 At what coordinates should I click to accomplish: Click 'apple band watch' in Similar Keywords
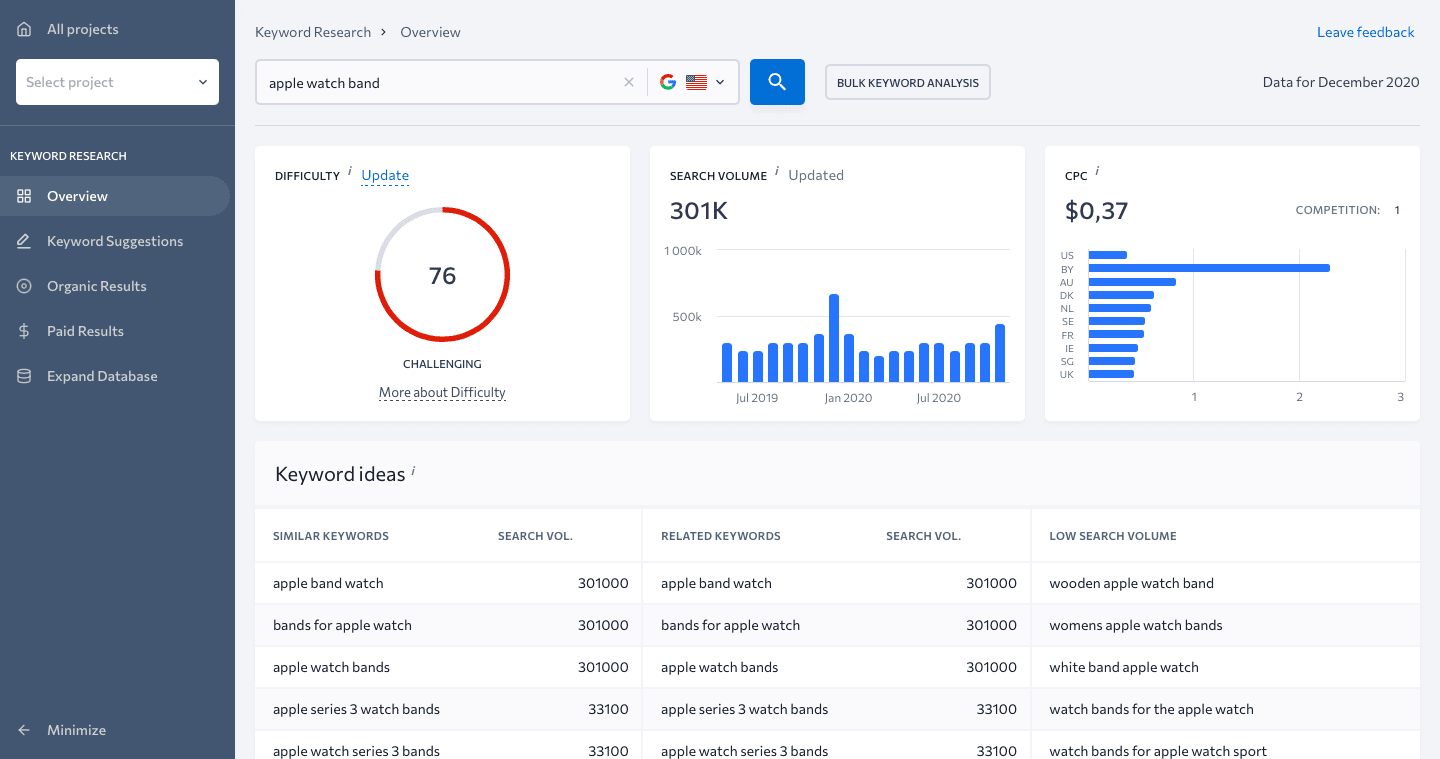click(328, 583)
